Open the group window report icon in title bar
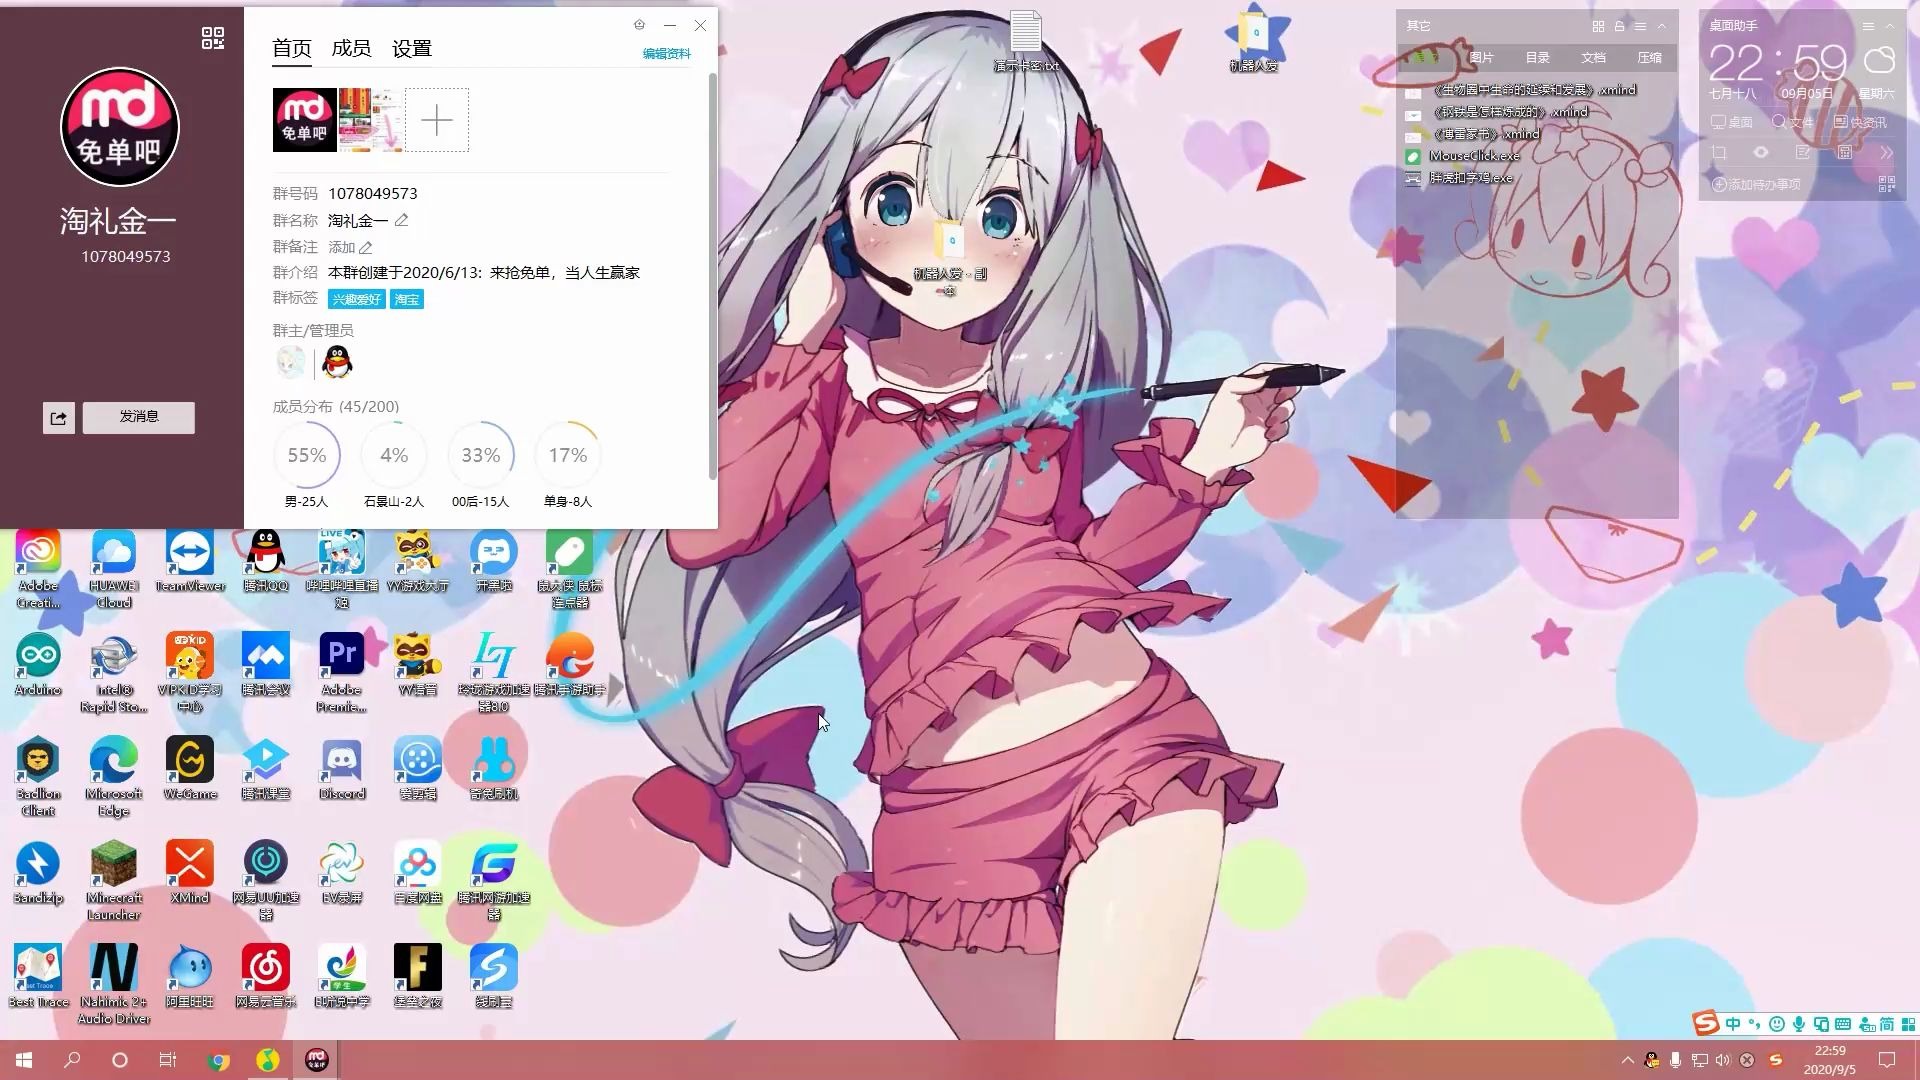The image size is (1920, 1080). tap(639, 25)
